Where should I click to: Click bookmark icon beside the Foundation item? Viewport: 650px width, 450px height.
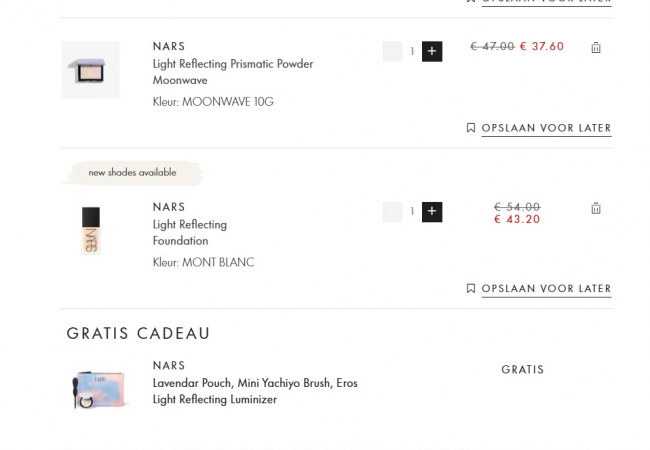[x=471, y=289]
